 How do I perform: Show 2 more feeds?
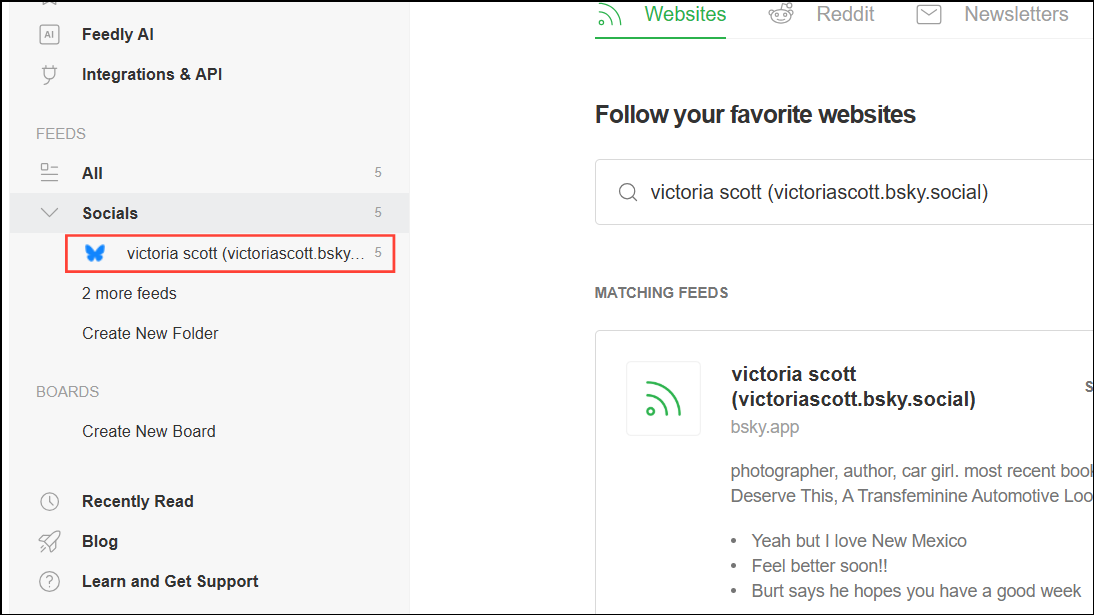129,293
